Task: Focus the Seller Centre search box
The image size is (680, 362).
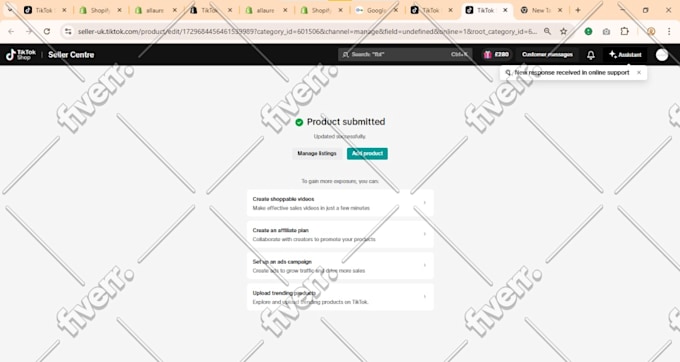Action: [405, 55]
